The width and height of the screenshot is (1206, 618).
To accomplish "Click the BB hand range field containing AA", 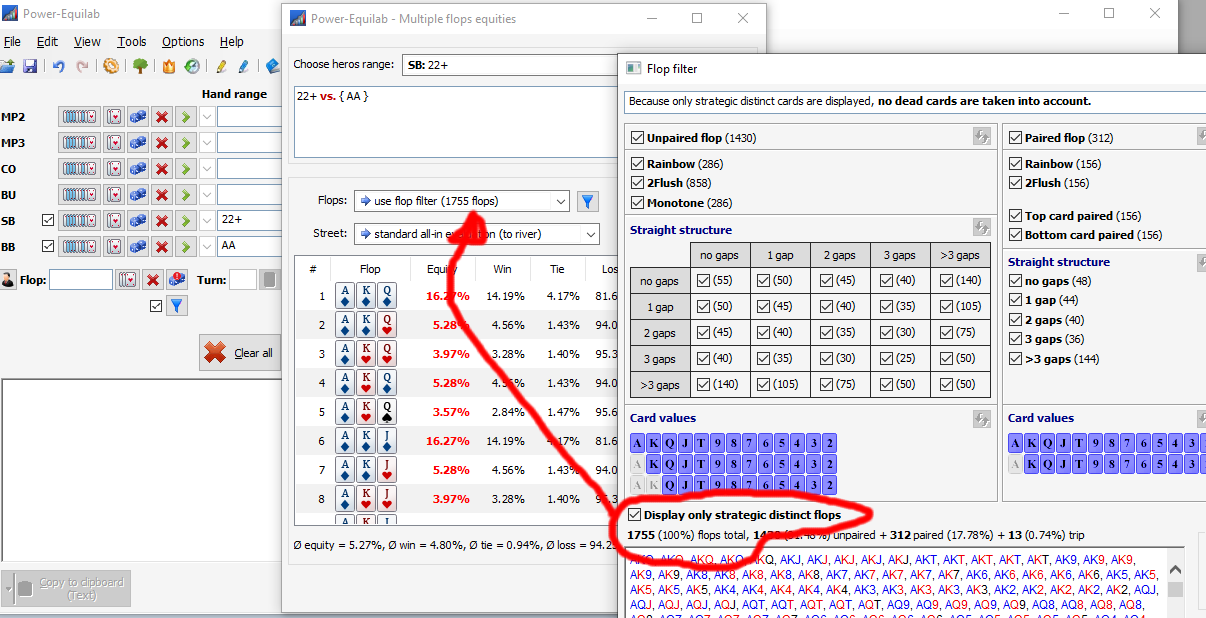I will click(249, 246).
